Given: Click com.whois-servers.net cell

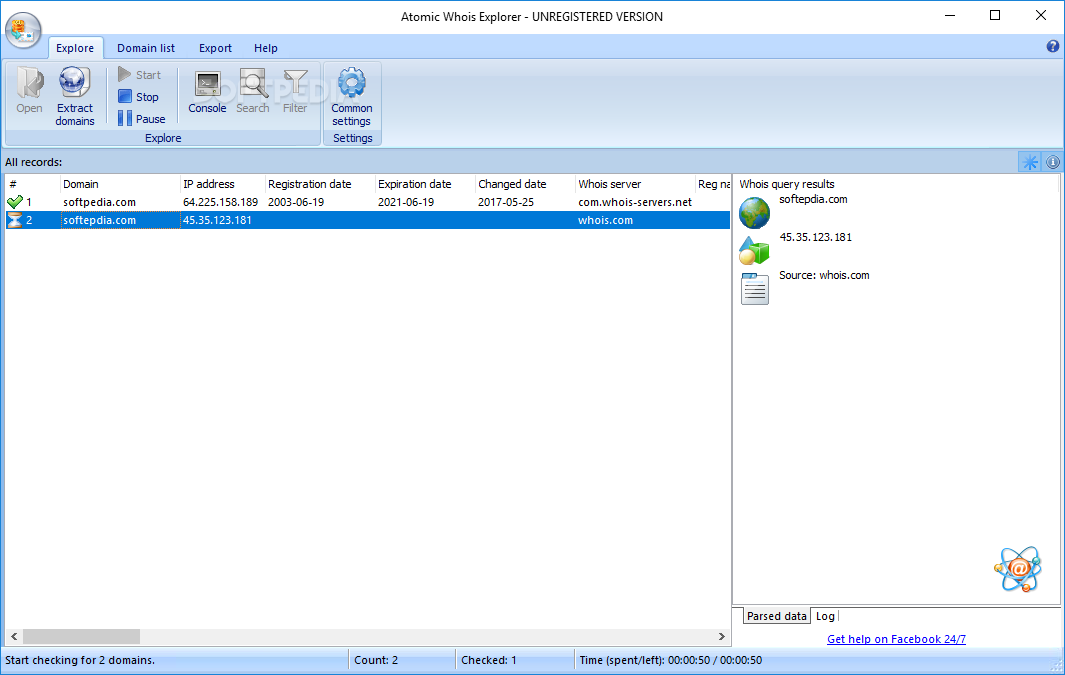Looking at the screenshot, I should point(635,202).
